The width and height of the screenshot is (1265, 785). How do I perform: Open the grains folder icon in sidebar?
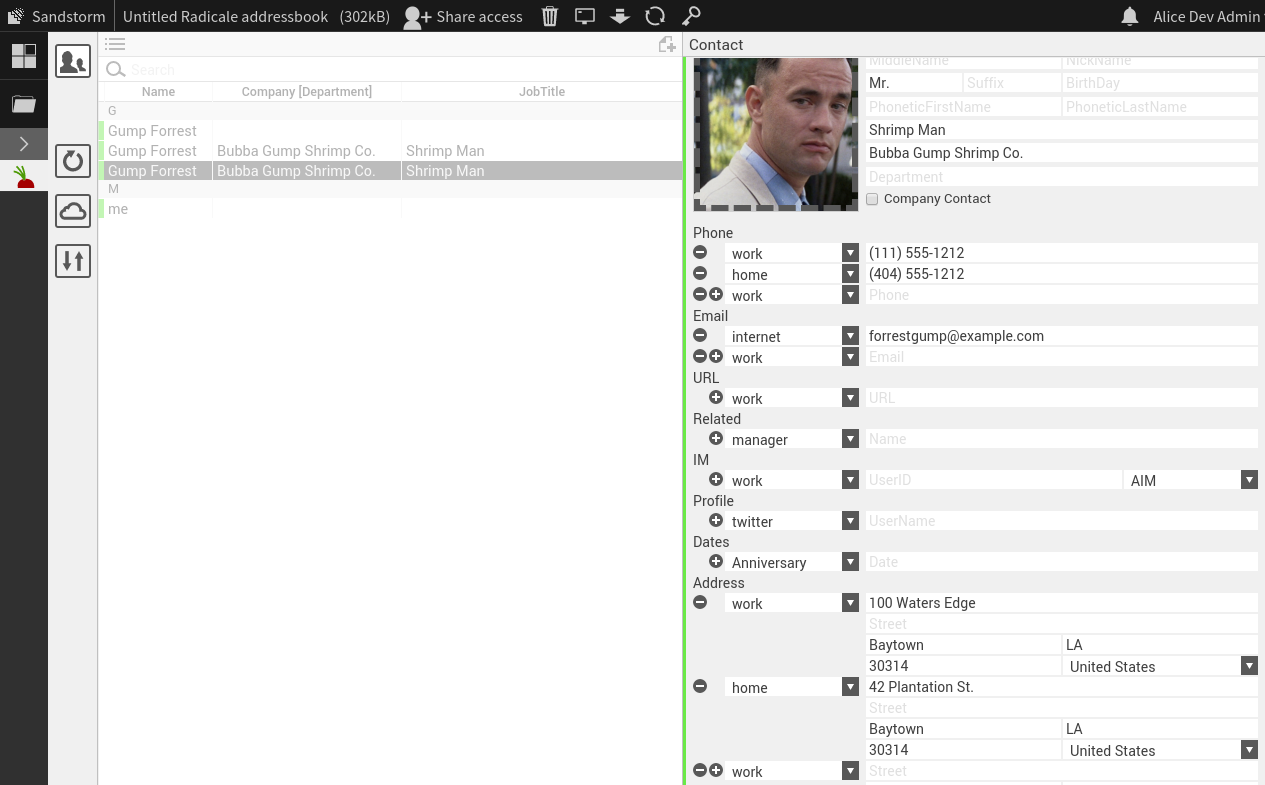point(24,104)
